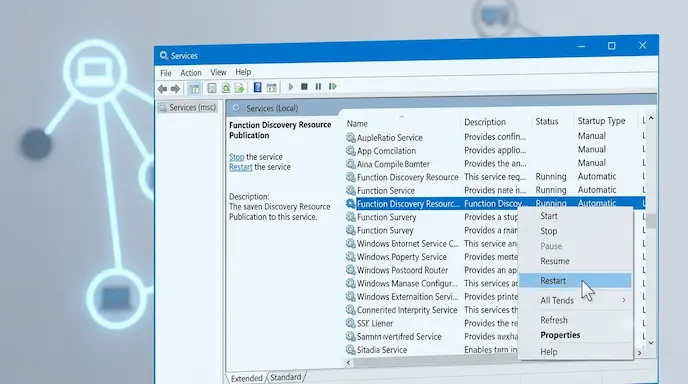Sort by the Status column header

[547, 121]
